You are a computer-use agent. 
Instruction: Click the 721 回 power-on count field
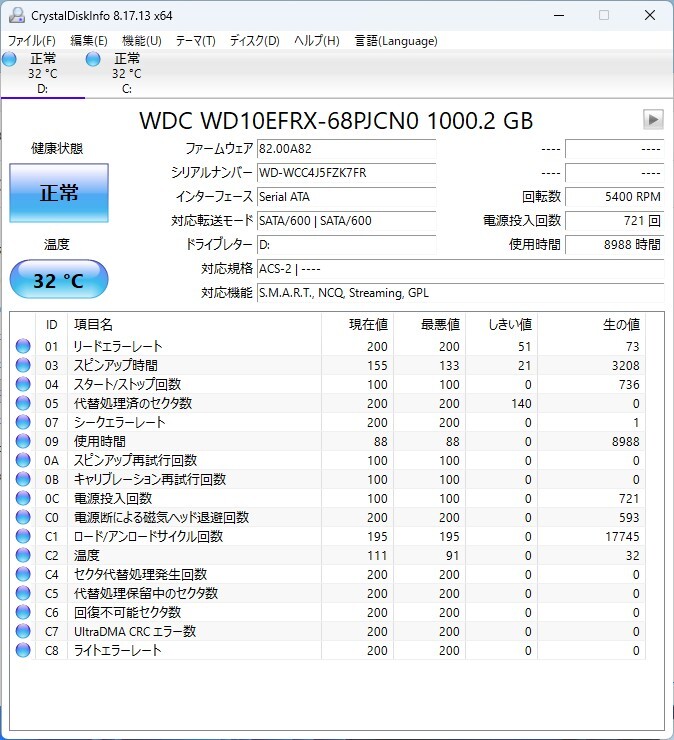tap(615, 221)
